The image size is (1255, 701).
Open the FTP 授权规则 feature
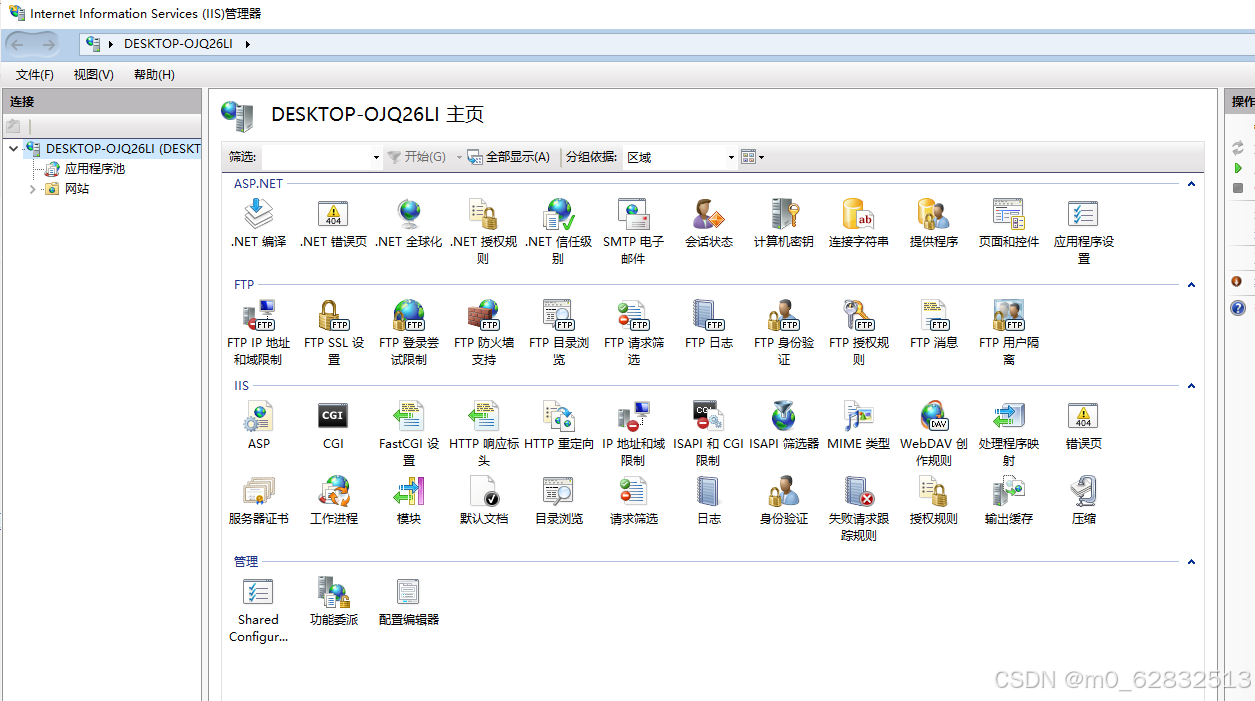tap(858, 332)
